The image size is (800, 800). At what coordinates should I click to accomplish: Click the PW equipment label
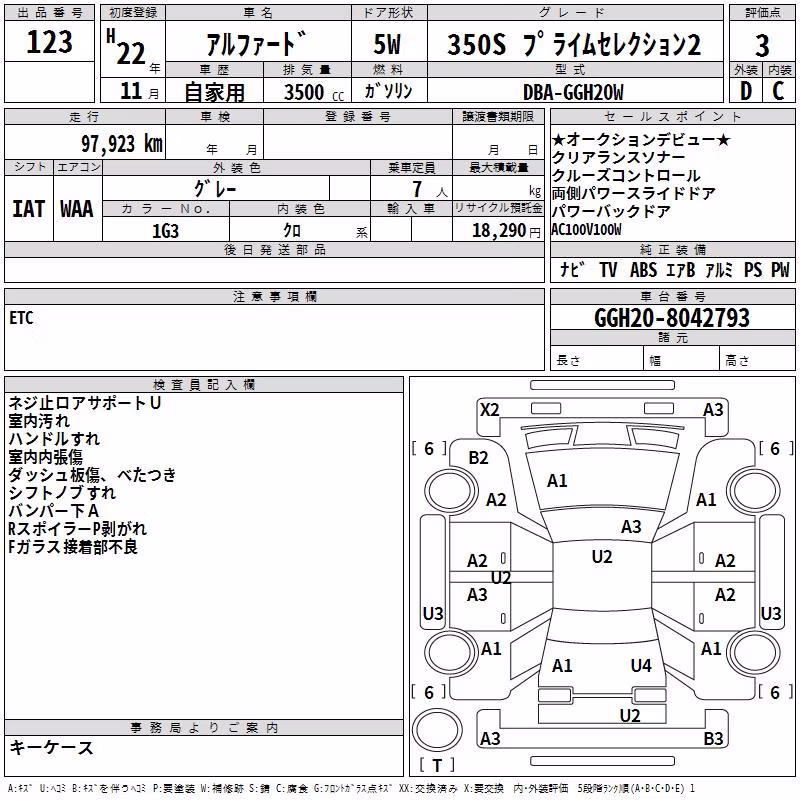coord(780,269)
